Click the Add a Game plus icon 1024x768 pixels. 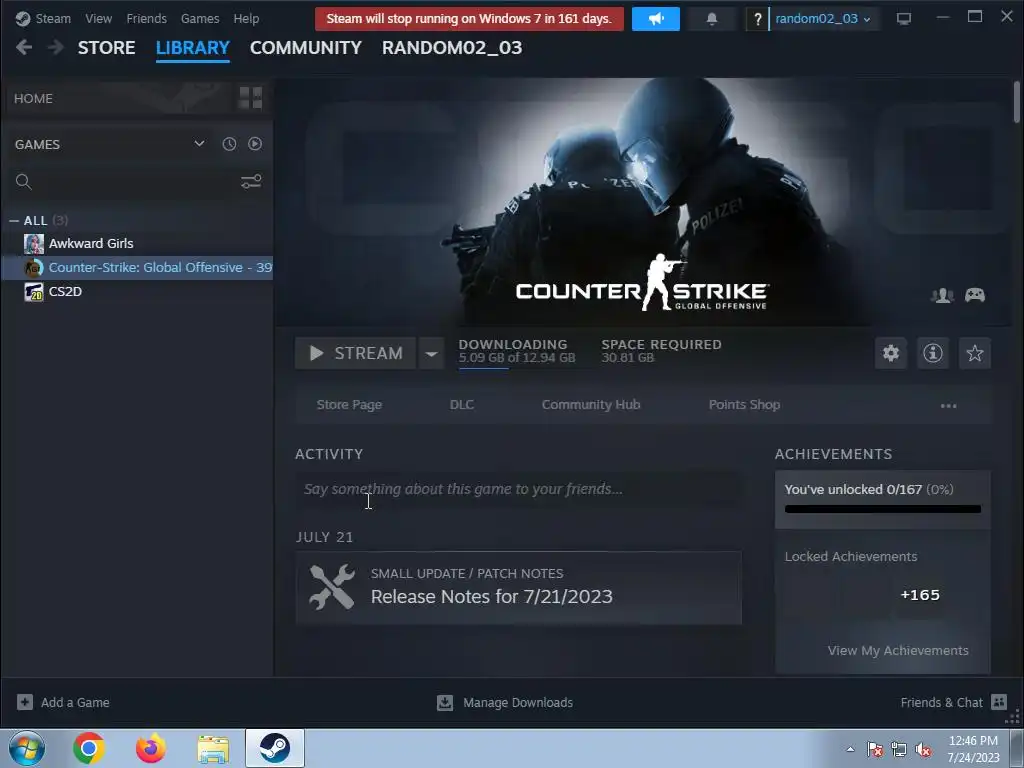click(25, 702)
